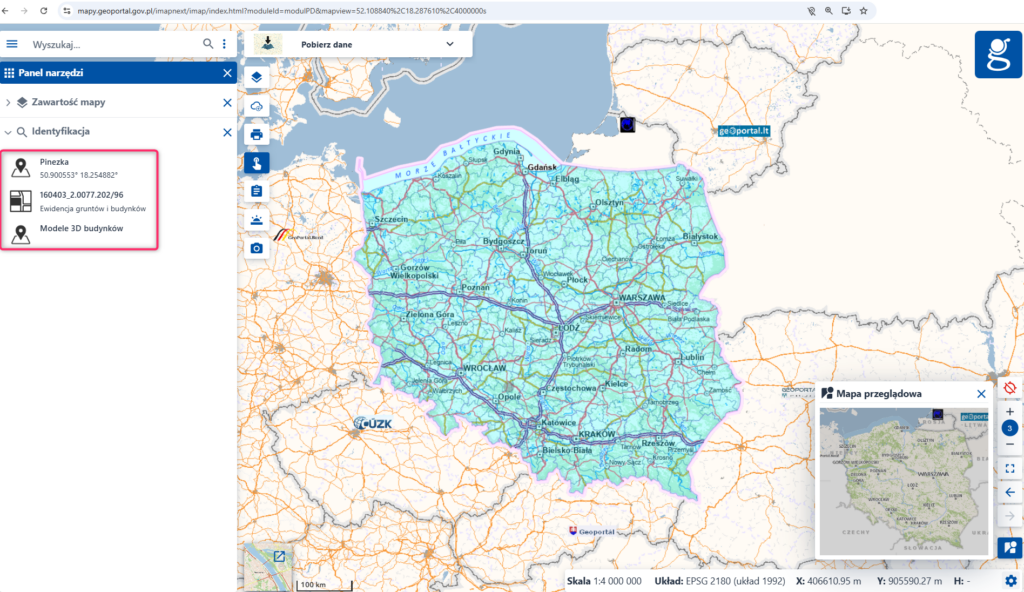Toggle the identify pointer tool
The image size is (1024, 592).
click(x=257, y=163)
